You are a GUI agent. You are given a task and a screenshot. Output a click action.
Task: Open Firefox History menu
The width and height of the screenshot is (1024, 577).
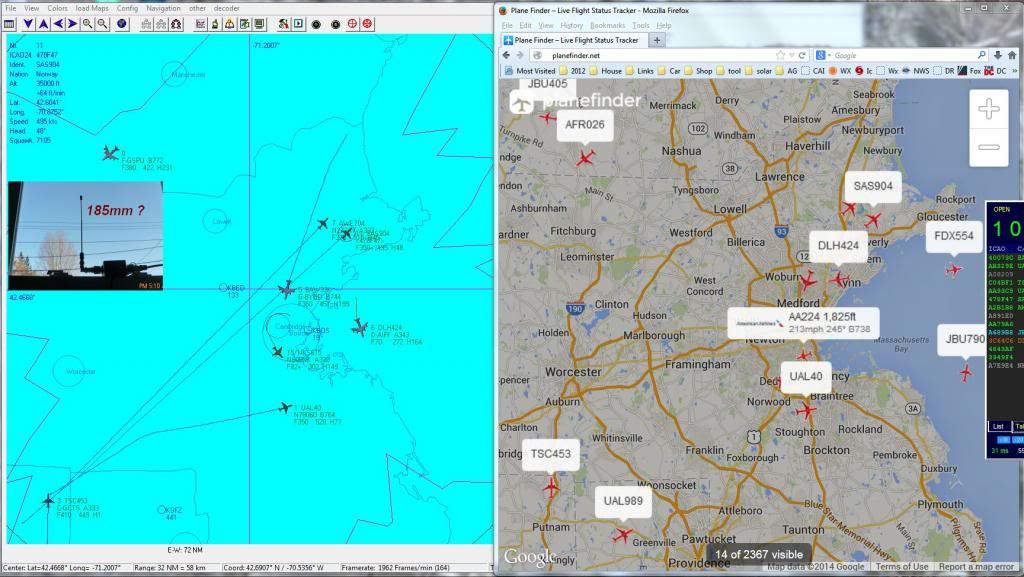point(571,25)
